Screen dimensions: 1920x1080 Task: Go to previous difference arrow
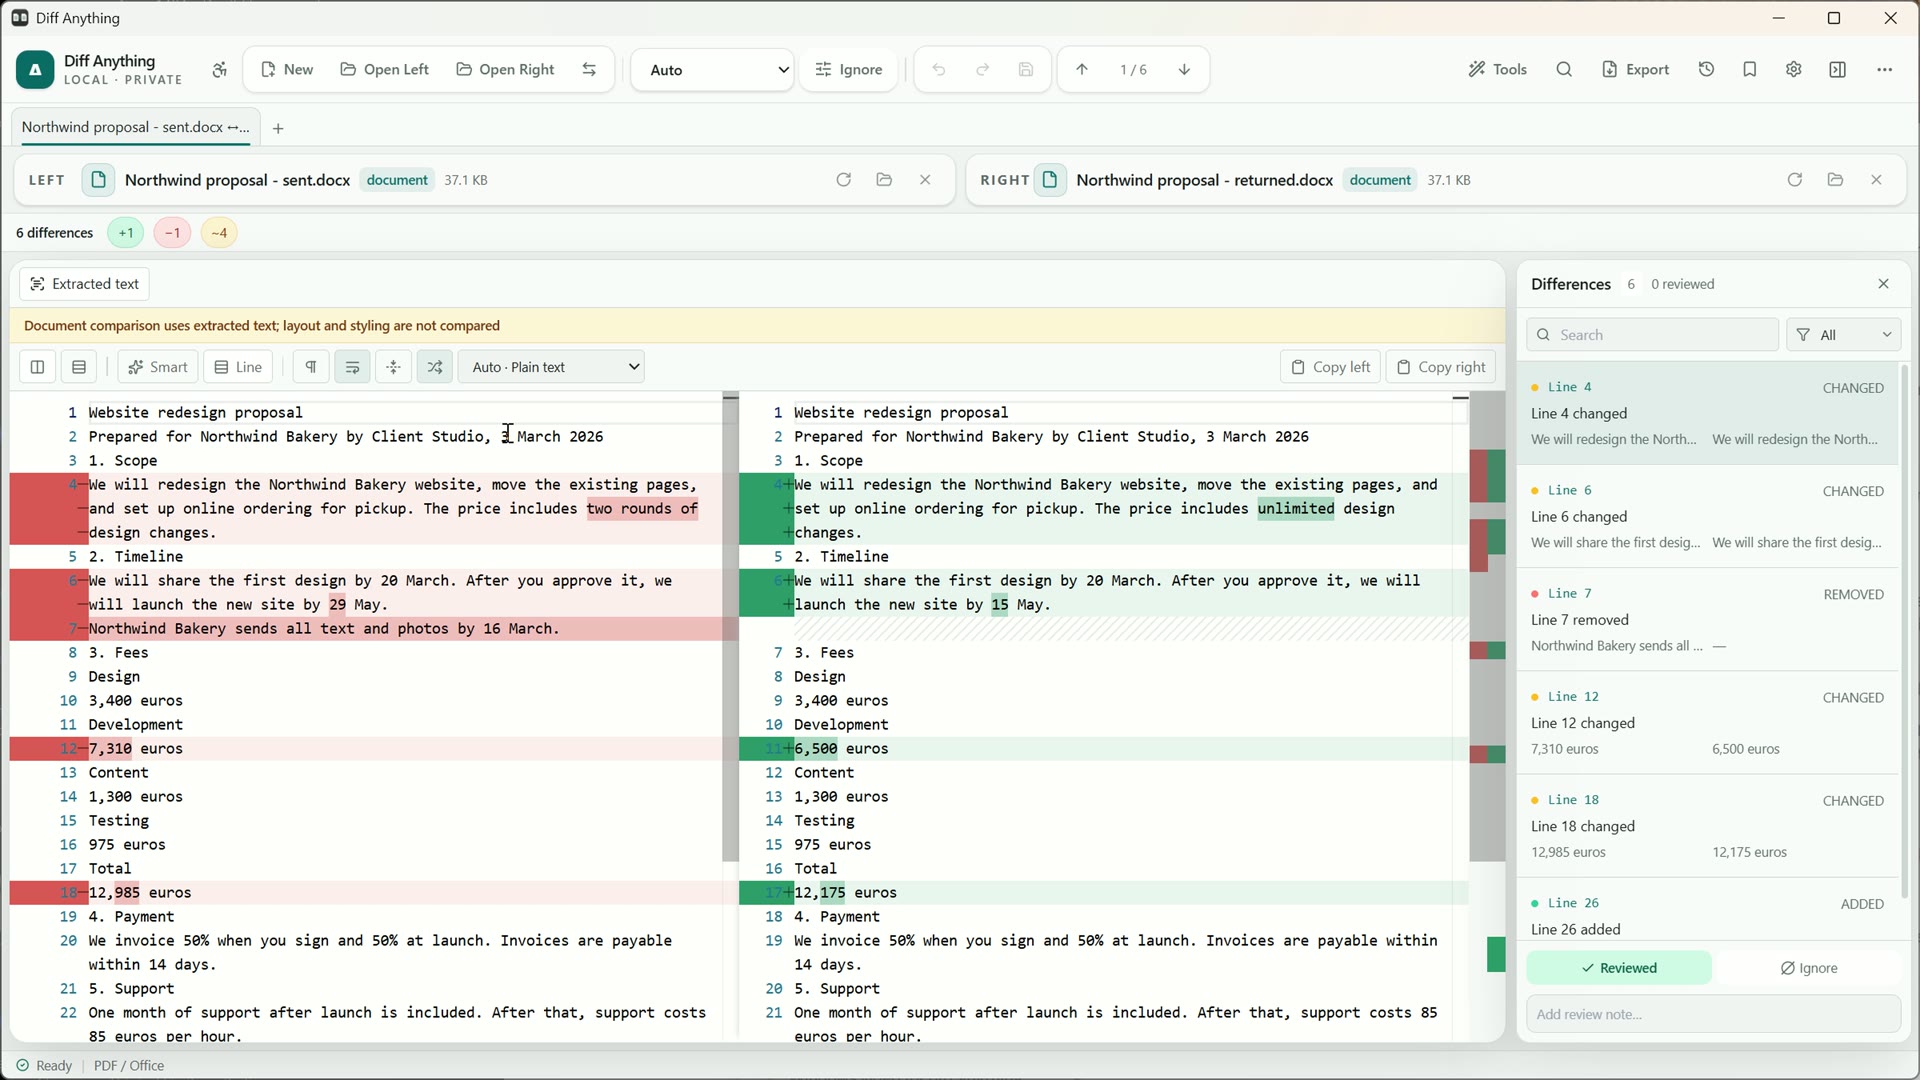point(1082,70)
